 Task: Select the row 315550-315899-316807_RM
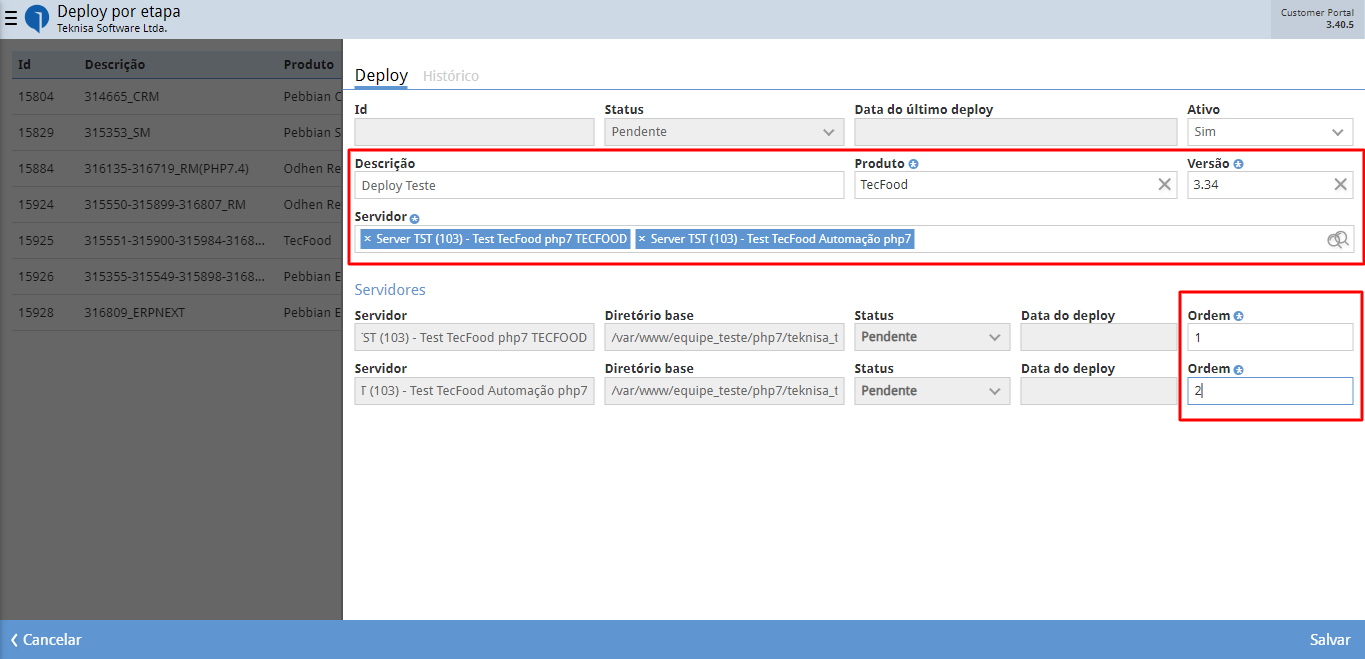pos(177,205)
